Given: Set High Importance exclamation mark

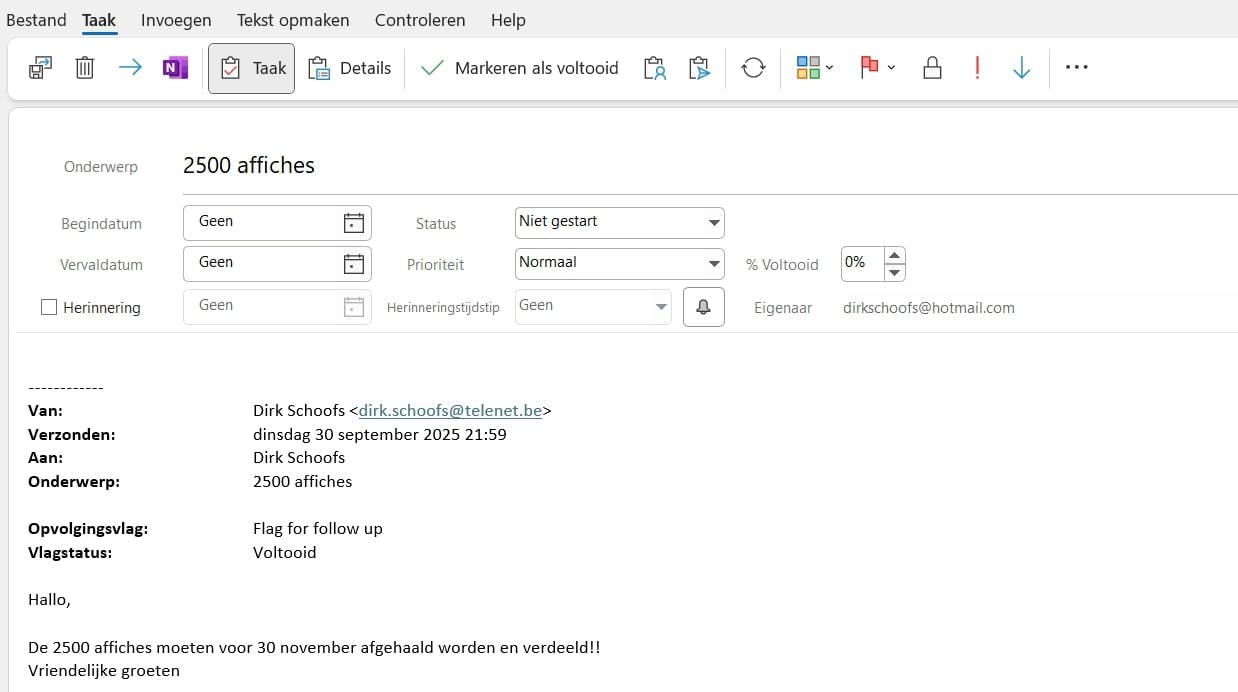Looking at the screenshot, I should (x=977, y=68).
